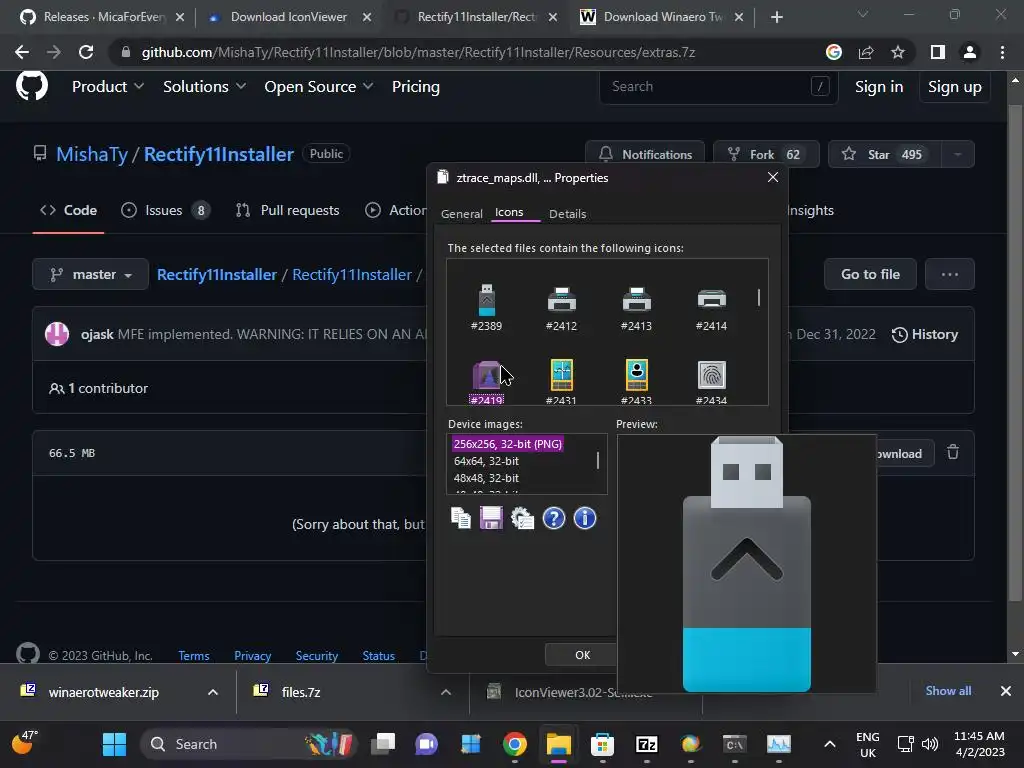1024x768 pixels.
Task: Select fingerprint icon #2434
Action: [x=711, y=381]
